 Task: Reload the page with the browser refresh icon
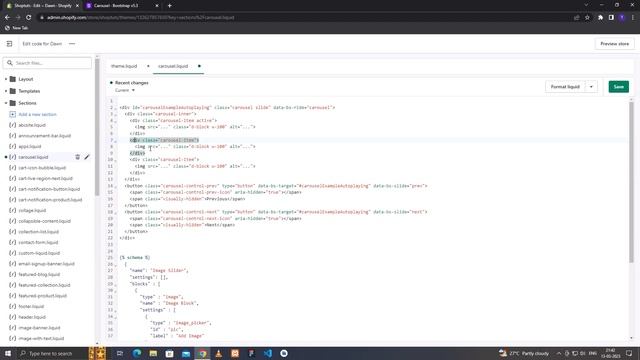tap(29, 18)
